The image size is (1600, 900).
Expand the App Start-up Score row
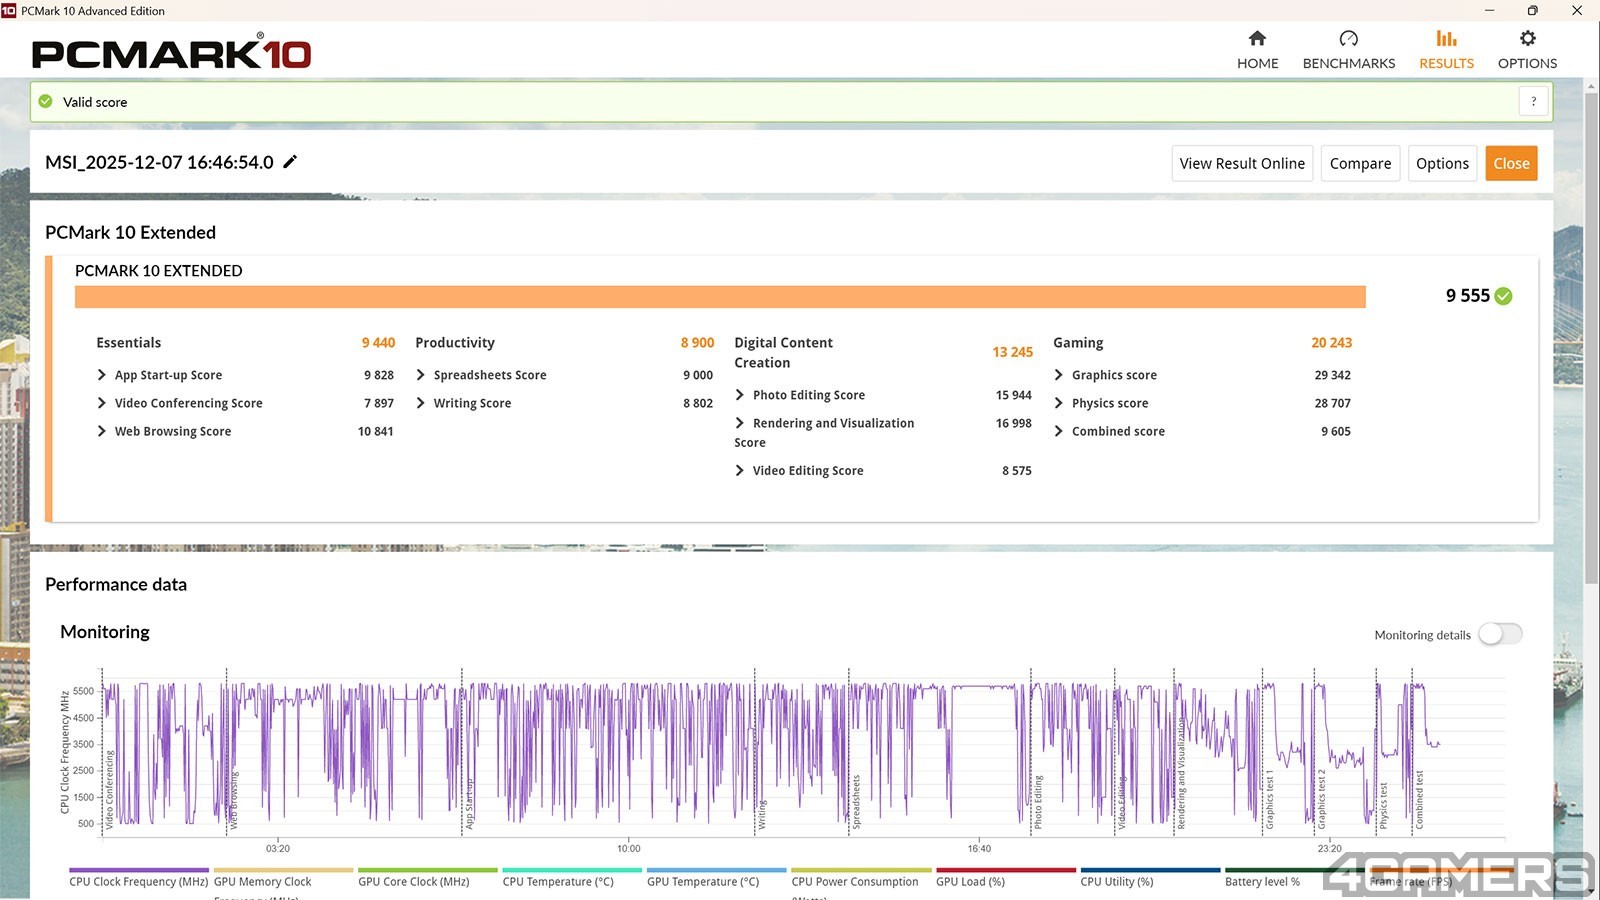(102, 375)
